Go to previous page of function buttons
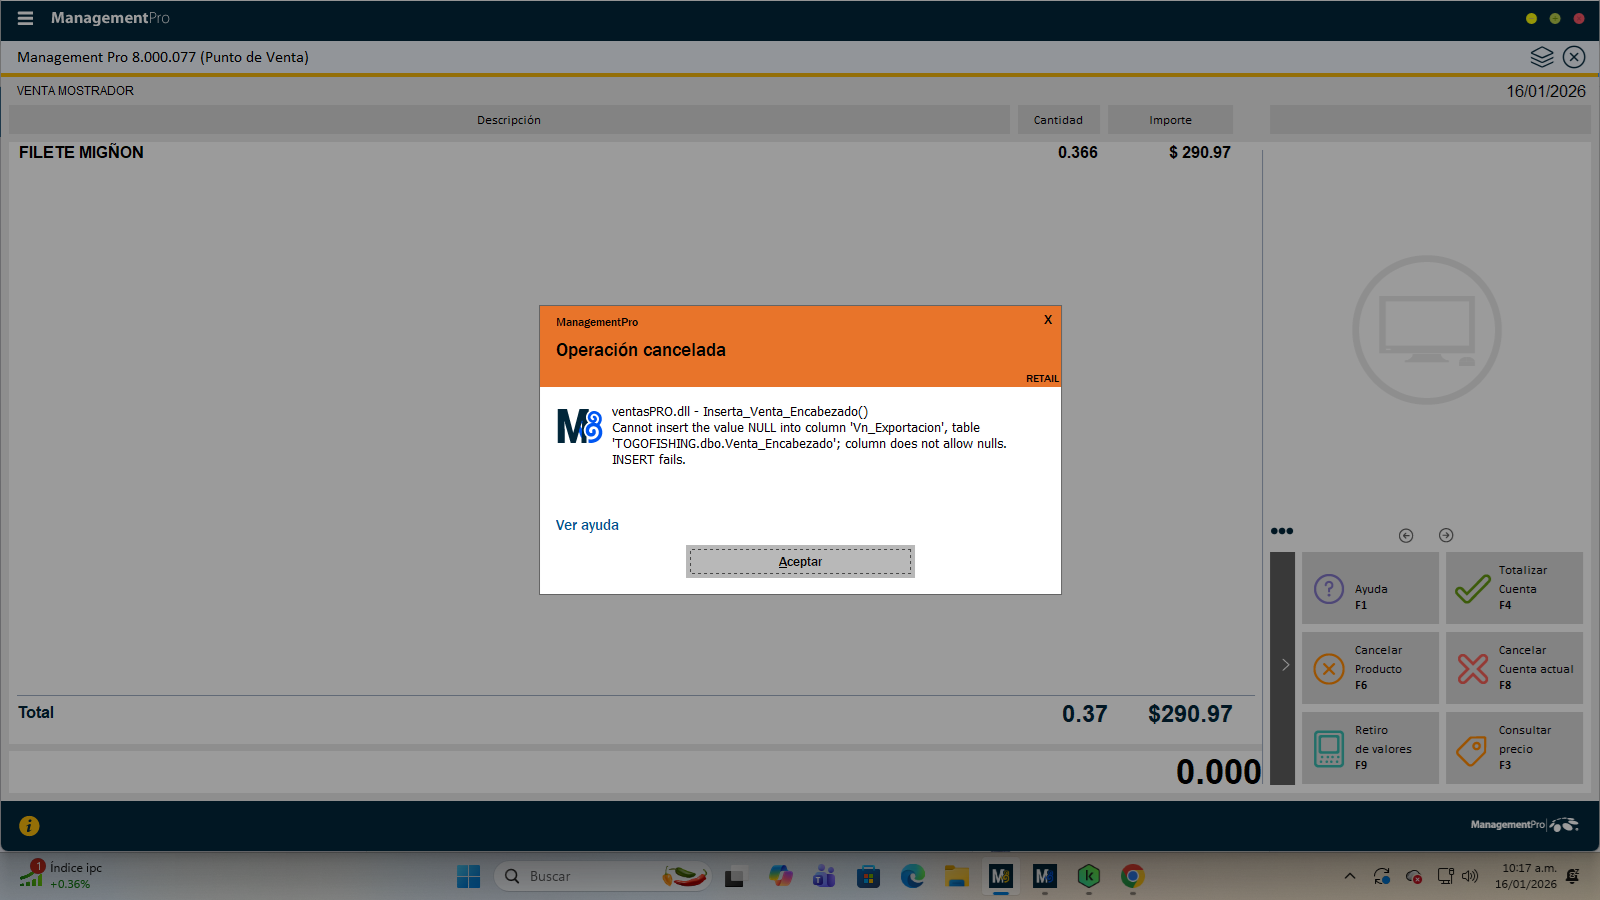Image resolution: width=1600 pixels, height=900 pixels. click(x=1406, y=536)
